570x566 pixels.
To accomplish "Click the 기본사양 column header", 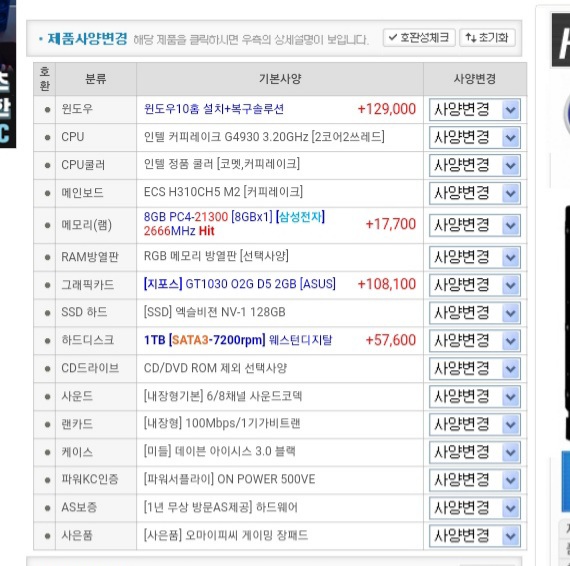I will tap(280, 79).
